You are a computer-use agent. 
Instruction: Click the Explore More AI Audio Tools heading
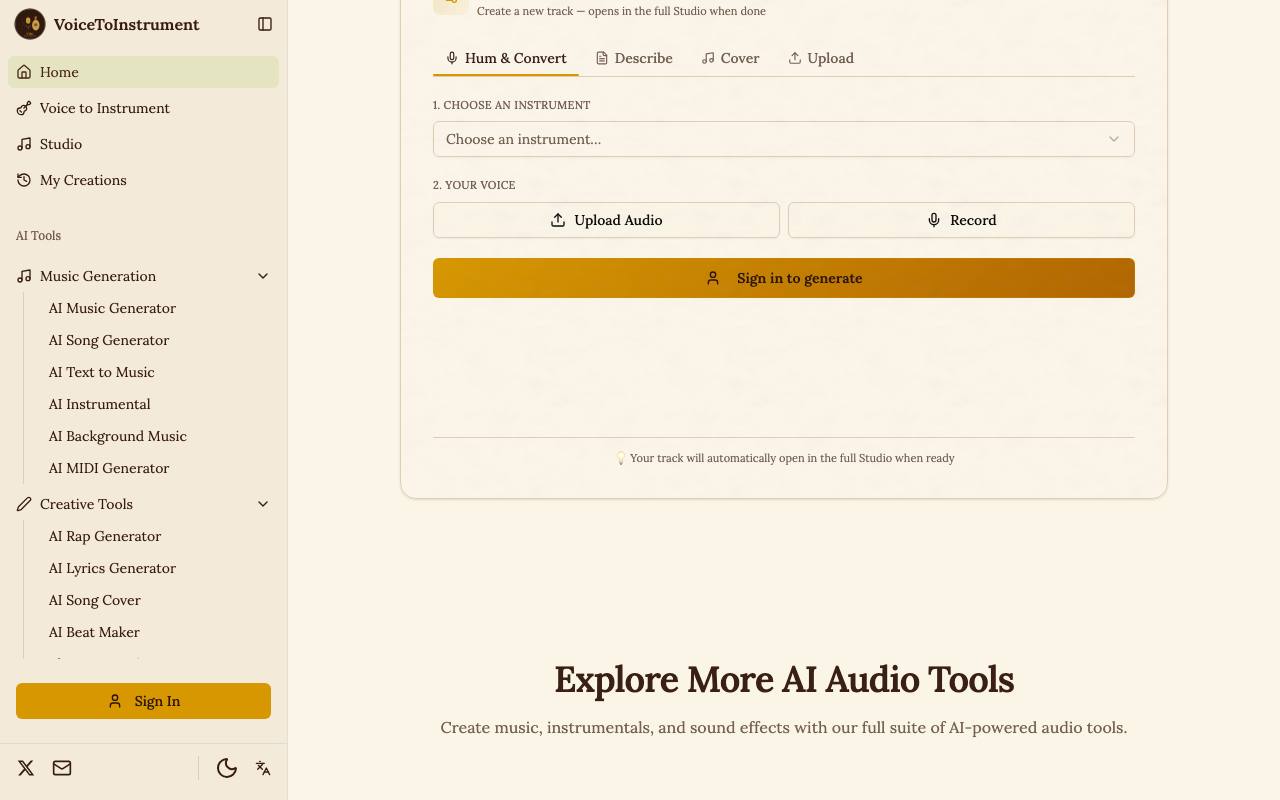click(784, 680)
